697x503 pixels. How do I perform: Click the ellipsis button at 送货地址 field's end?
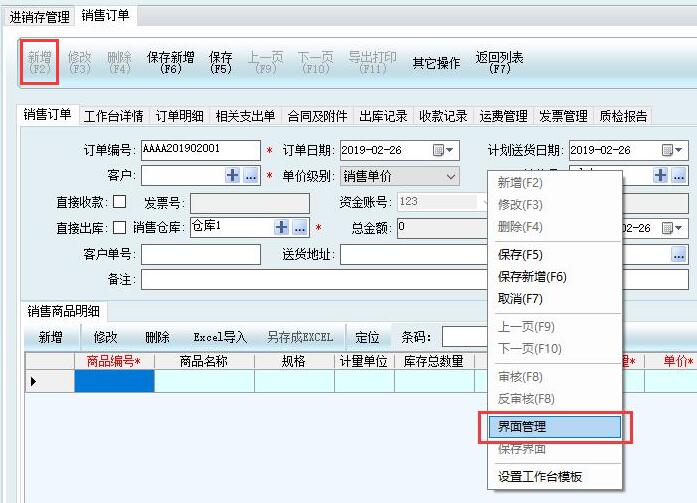[x=678, y=254]
